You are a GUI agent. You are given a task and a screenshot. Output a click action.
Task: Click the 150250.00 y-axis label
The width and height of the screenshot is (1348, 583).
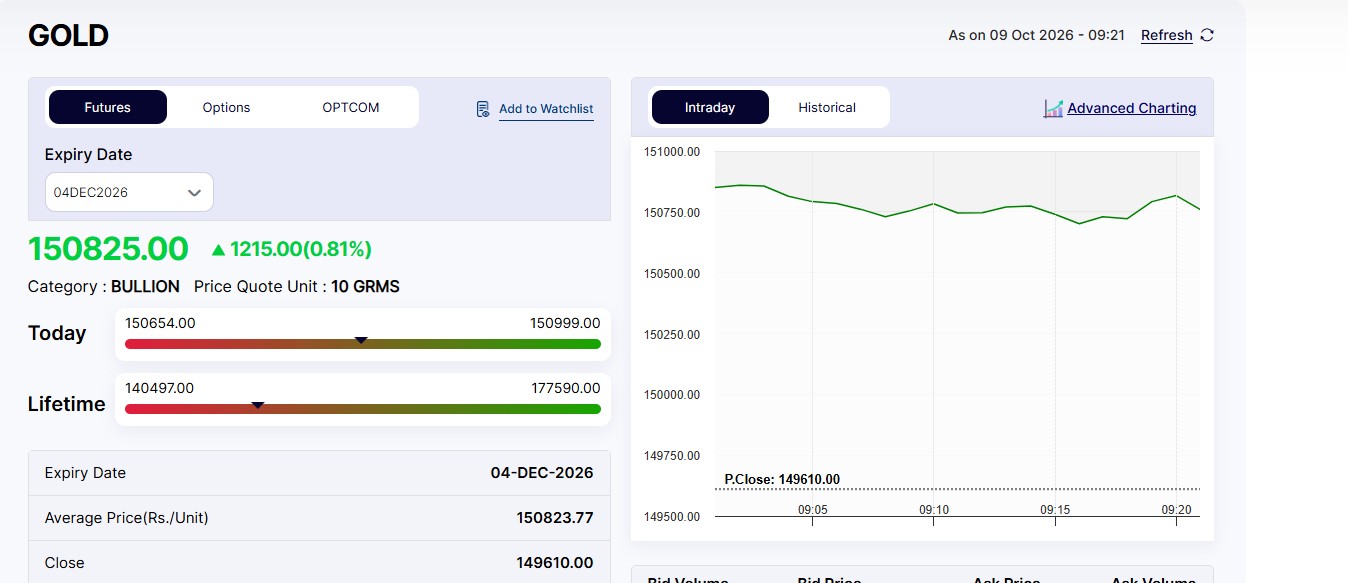672,334
